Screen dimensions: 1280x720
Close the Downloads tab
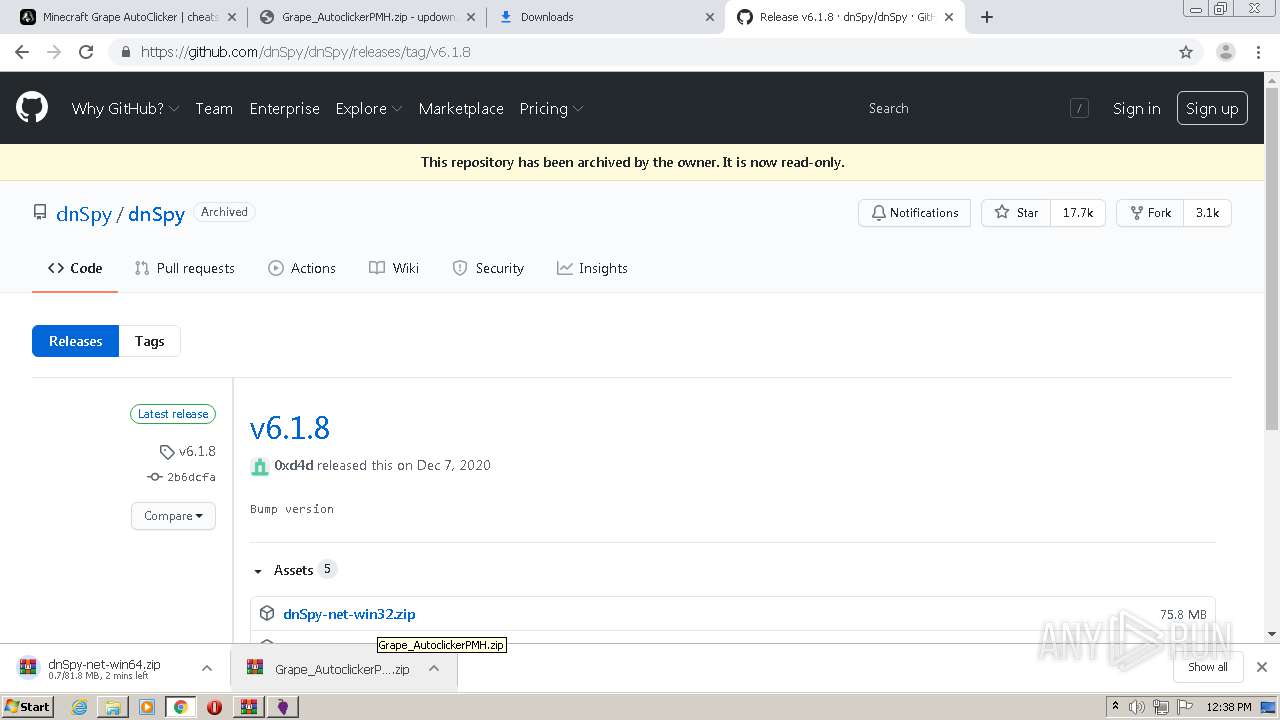coord(710,17)
